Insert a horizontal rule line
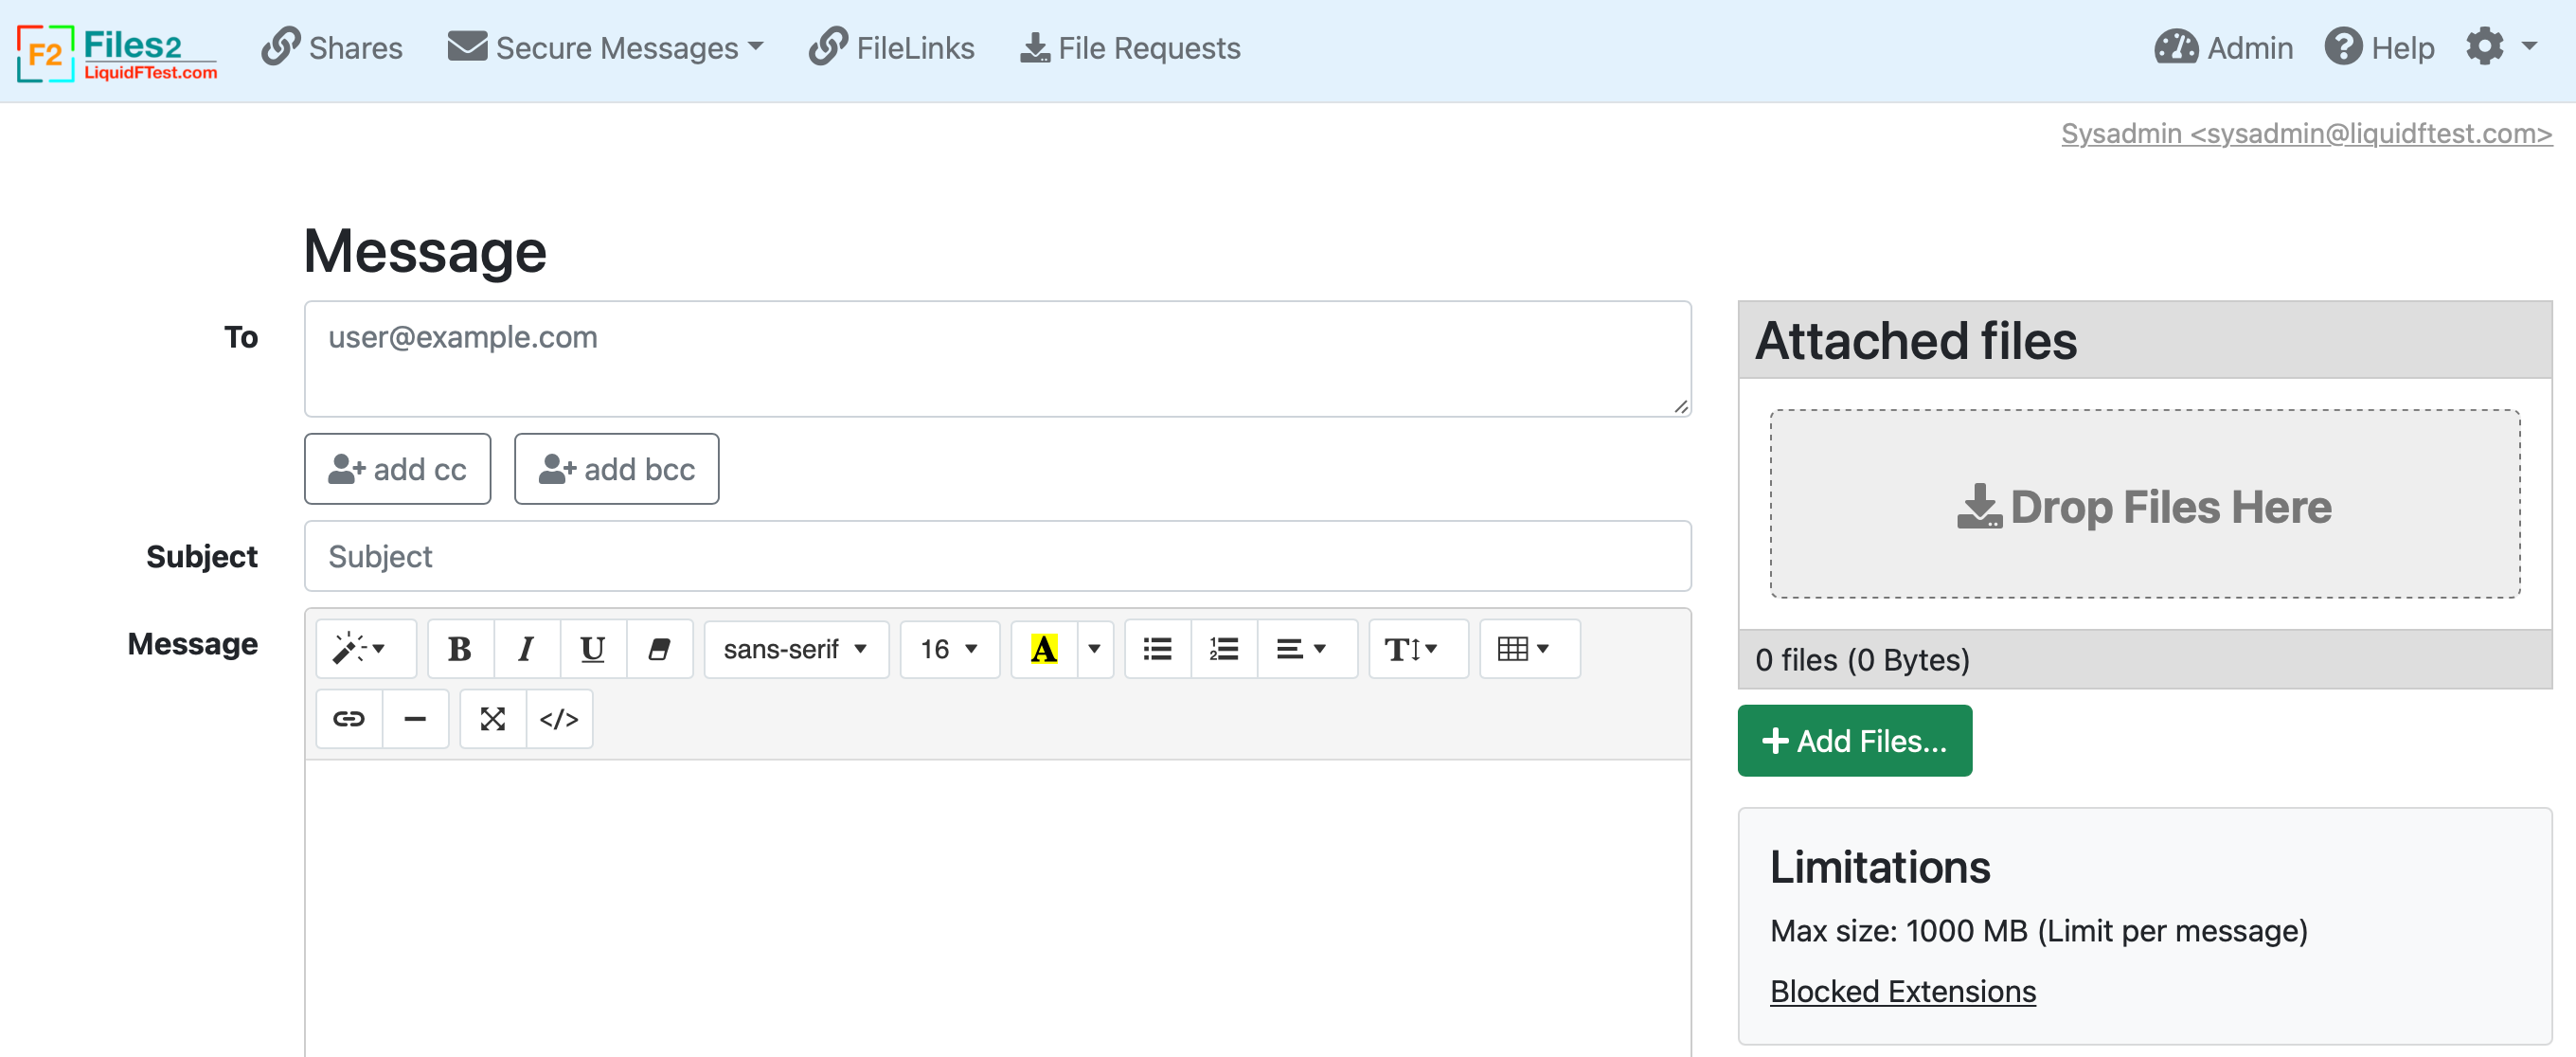This screenshot has width=2576, height=1057. (x=415, y=719)
